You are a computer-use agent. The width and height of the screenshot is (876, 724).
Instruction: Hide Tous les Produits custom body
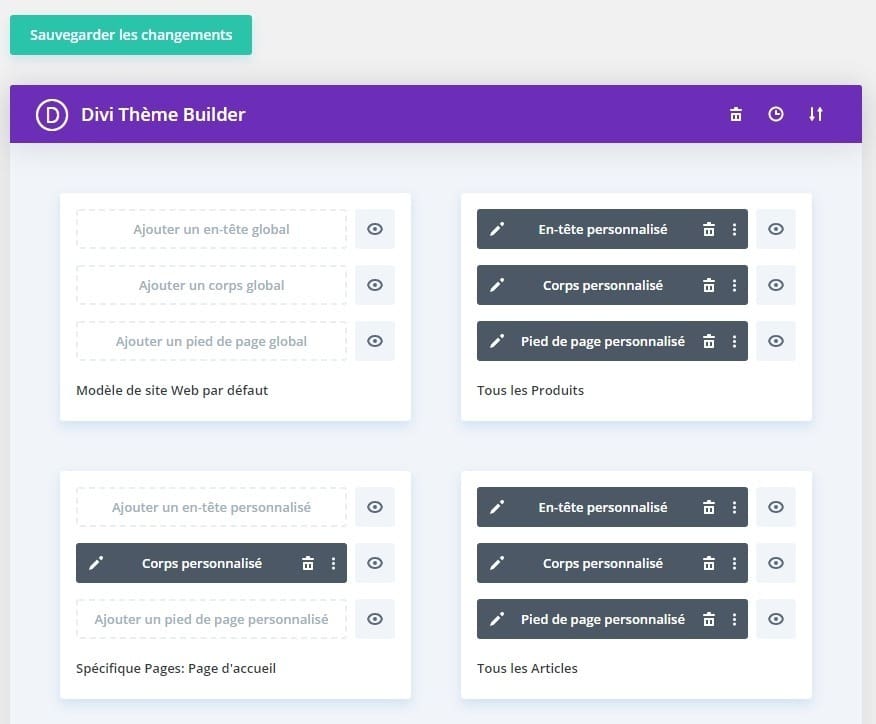click(x=775, y=285)
